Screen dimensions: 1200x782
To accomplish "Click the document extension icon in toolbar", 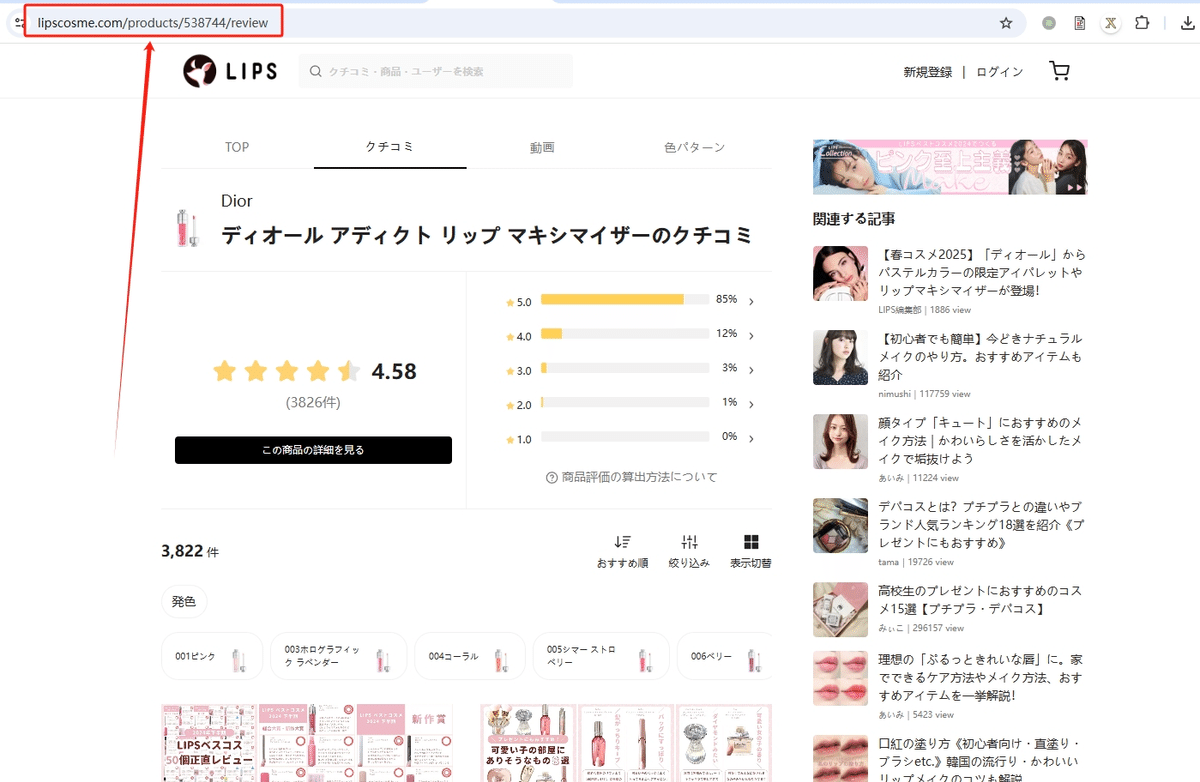I will [x=1080, y=23].
